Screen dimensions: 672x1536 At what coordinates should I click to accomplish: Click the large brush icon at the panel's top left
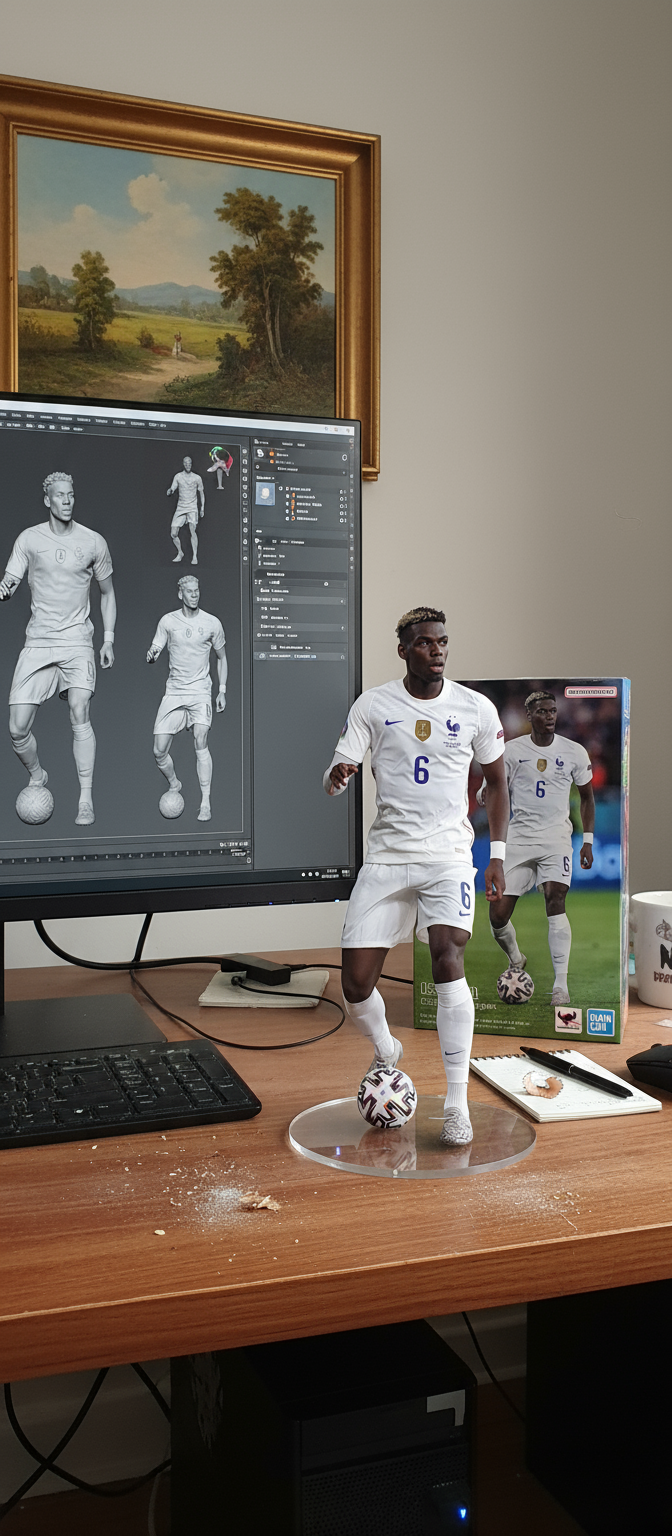(x=261, y=453)
